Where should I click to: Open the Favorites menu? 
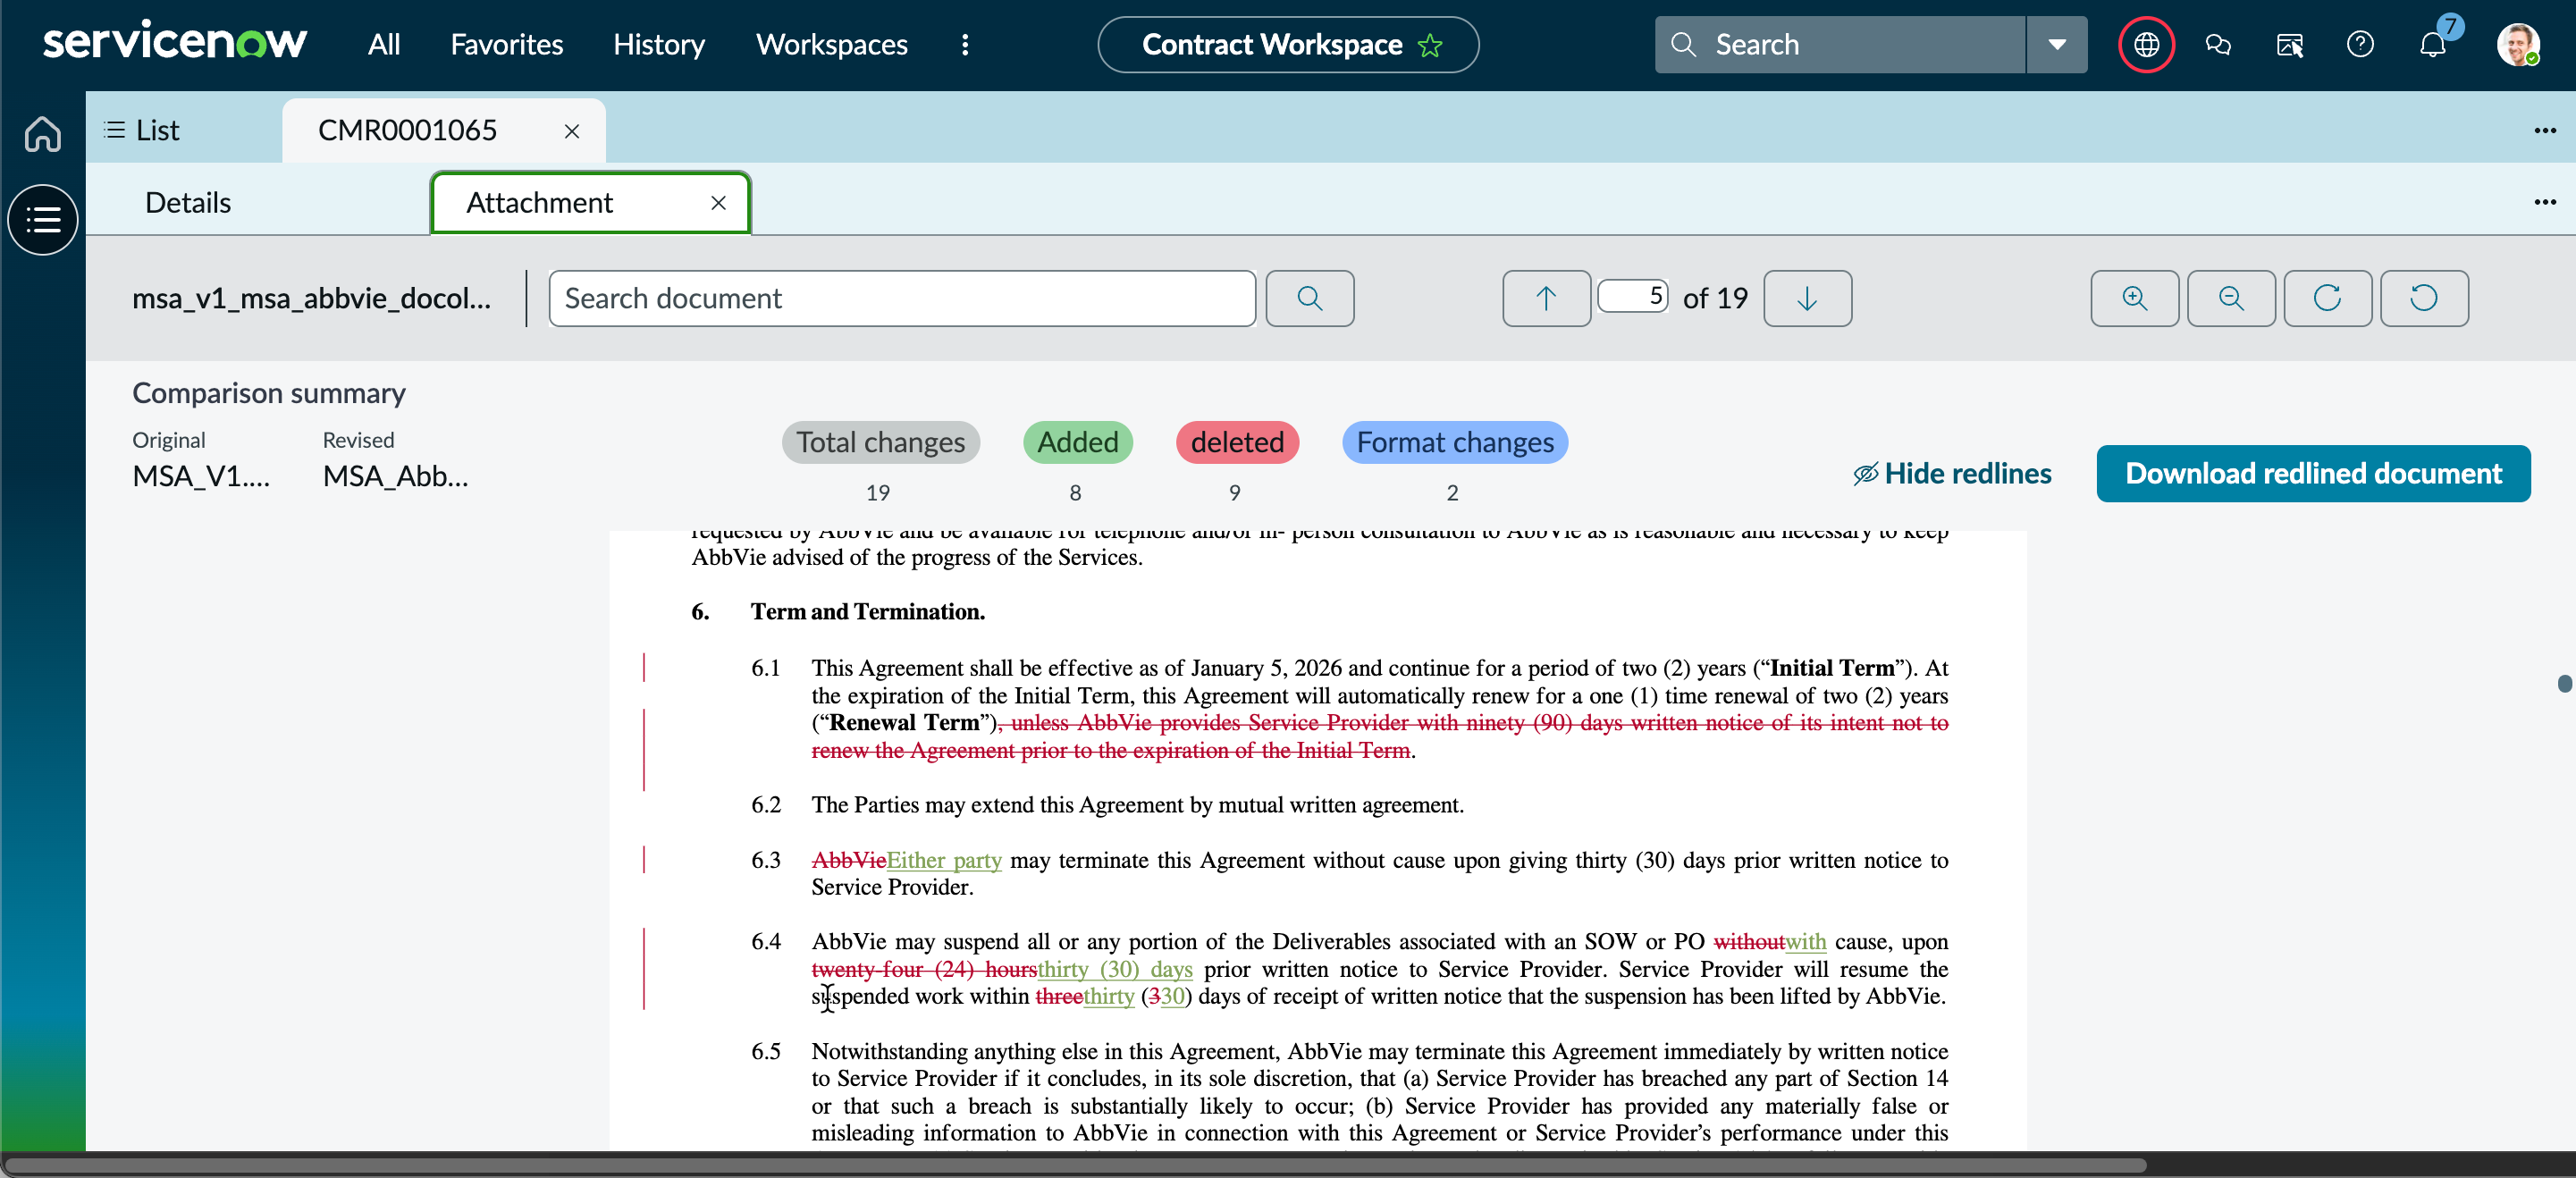pyautogui.click(x=506, y=44)
